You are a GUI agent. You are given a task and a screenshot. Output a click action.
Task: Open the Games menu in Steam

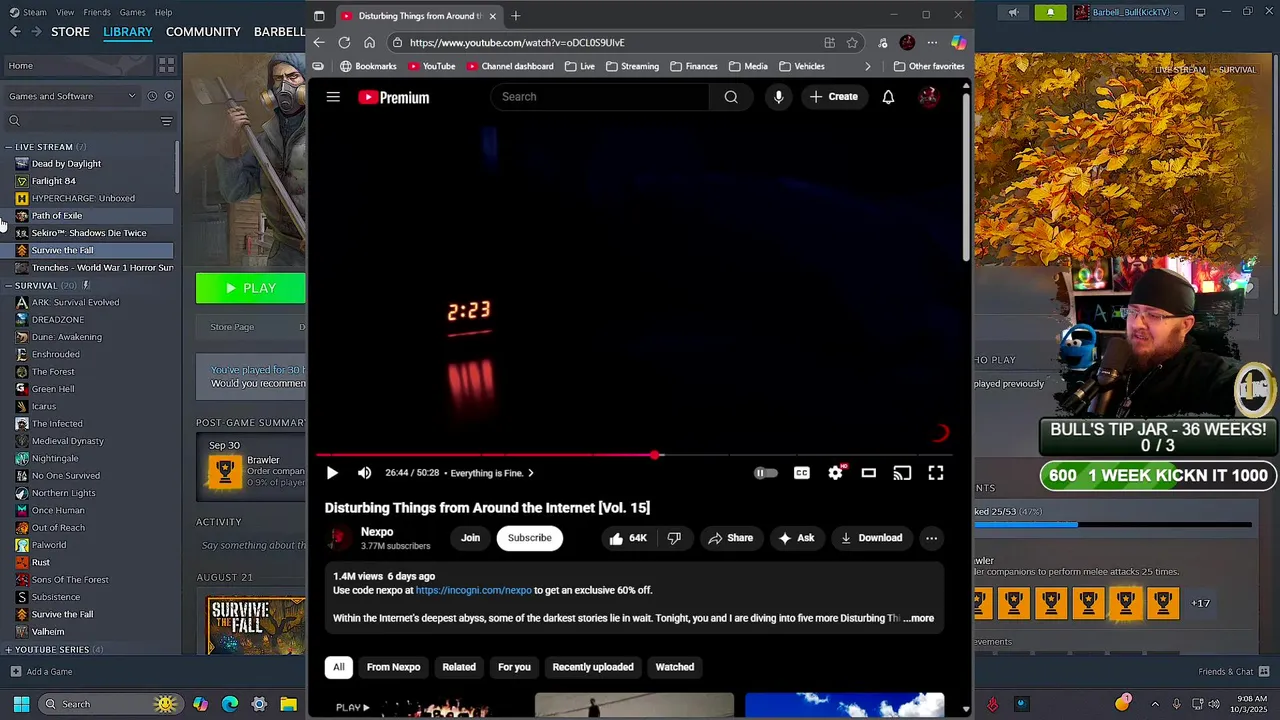point(132,12)
